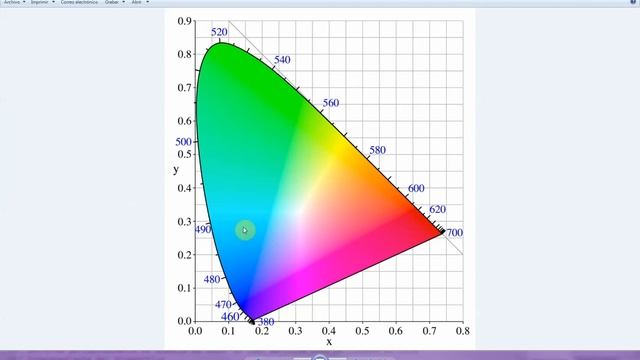Click the x axis title

pos(329,342)
